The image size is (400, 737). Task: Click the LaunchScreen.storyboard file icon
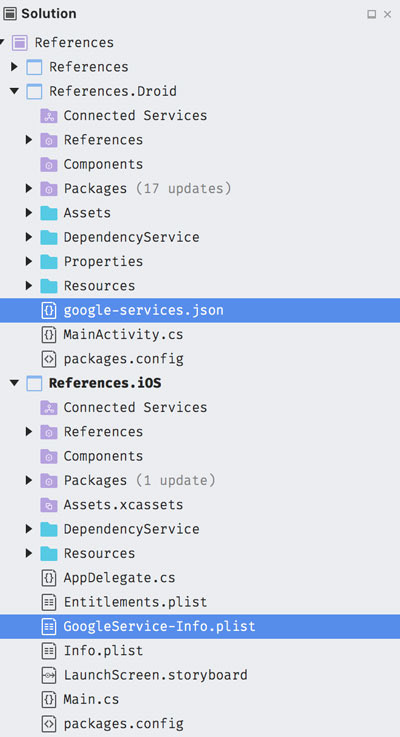point(48,675)
